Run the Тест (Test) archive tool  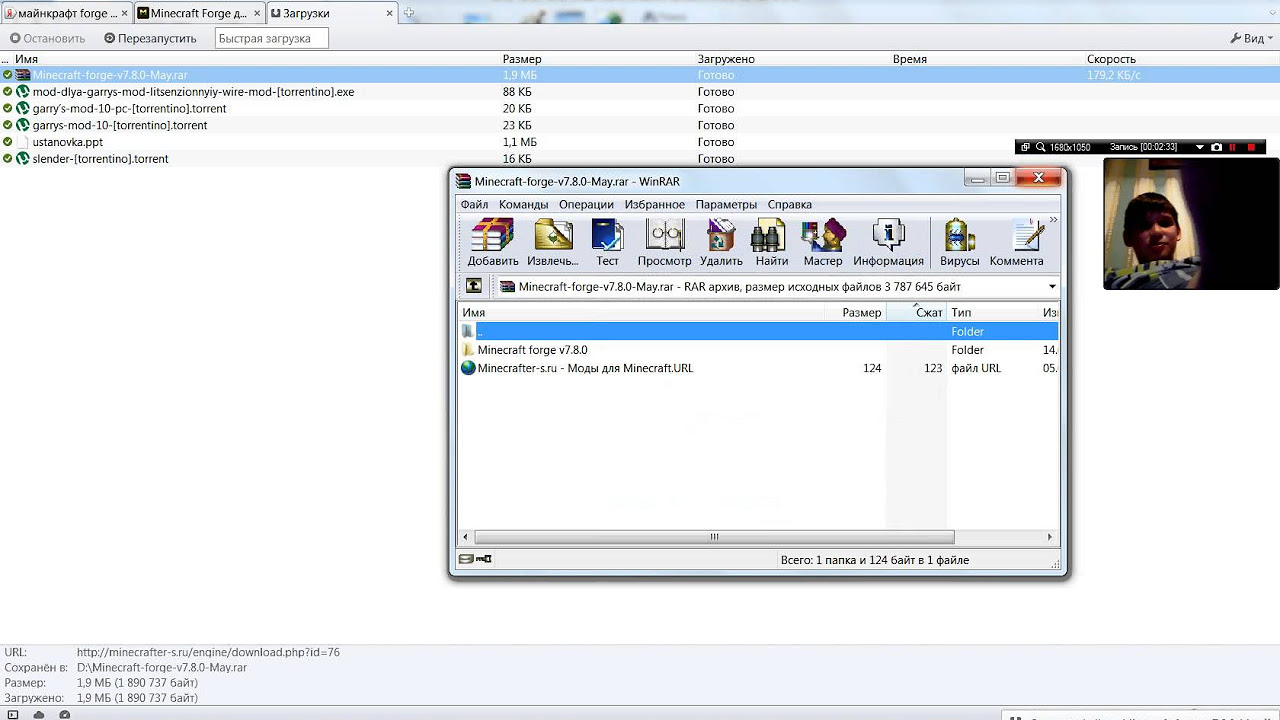608,243
